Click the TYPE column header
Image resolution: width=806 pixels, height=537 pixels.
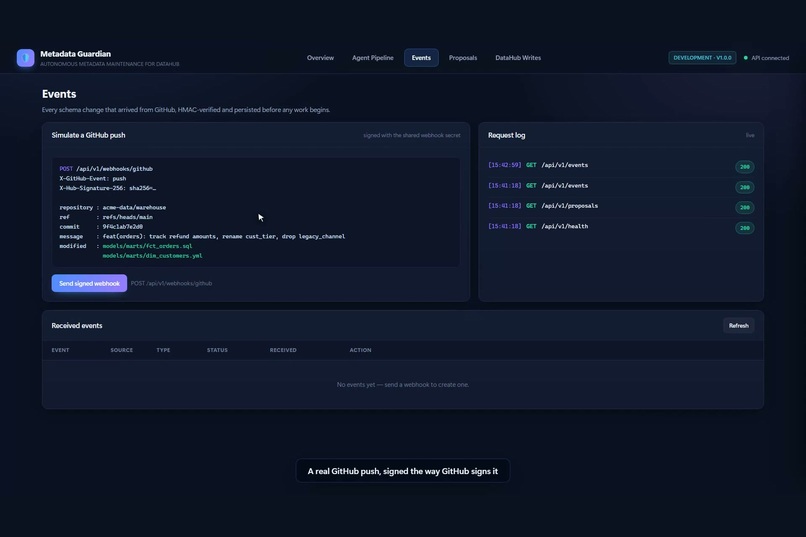(x=163, y=350)
